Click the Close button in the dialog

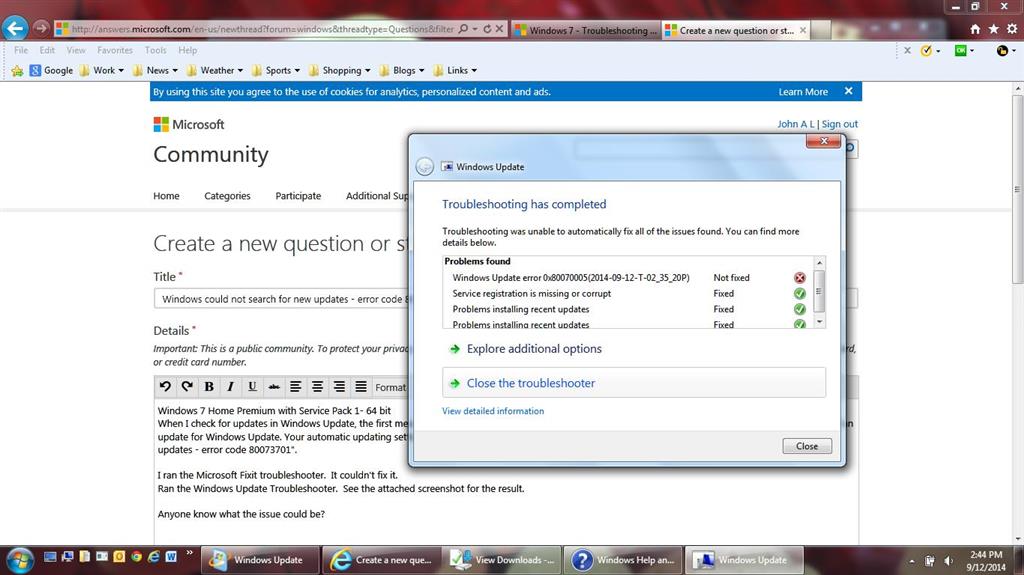[x=807, y=446]
